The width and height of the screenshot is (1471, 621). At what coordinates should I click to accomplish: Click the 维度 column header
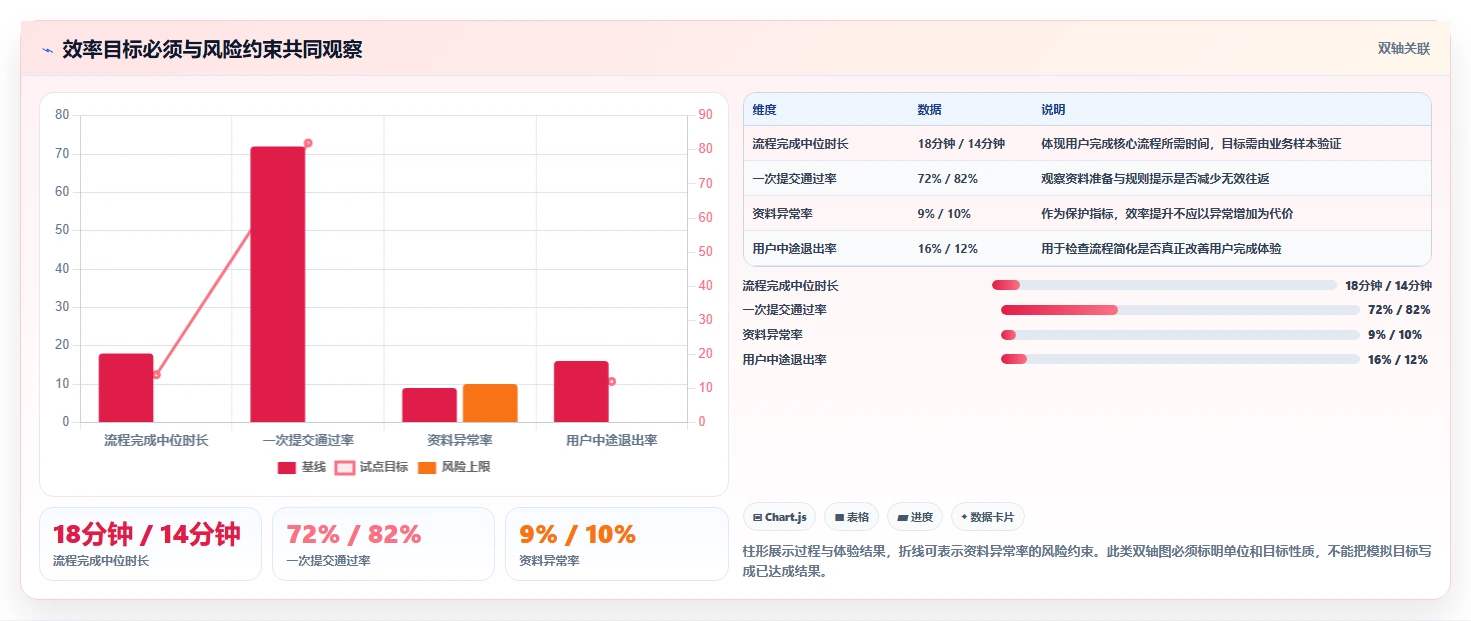(x=765, y=110)
